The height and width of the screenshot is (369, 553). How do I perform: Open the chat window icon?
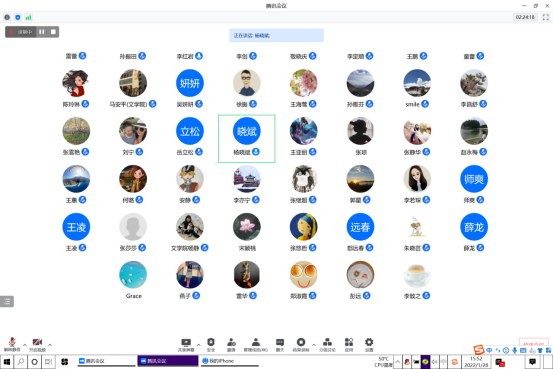coord(280,345)
